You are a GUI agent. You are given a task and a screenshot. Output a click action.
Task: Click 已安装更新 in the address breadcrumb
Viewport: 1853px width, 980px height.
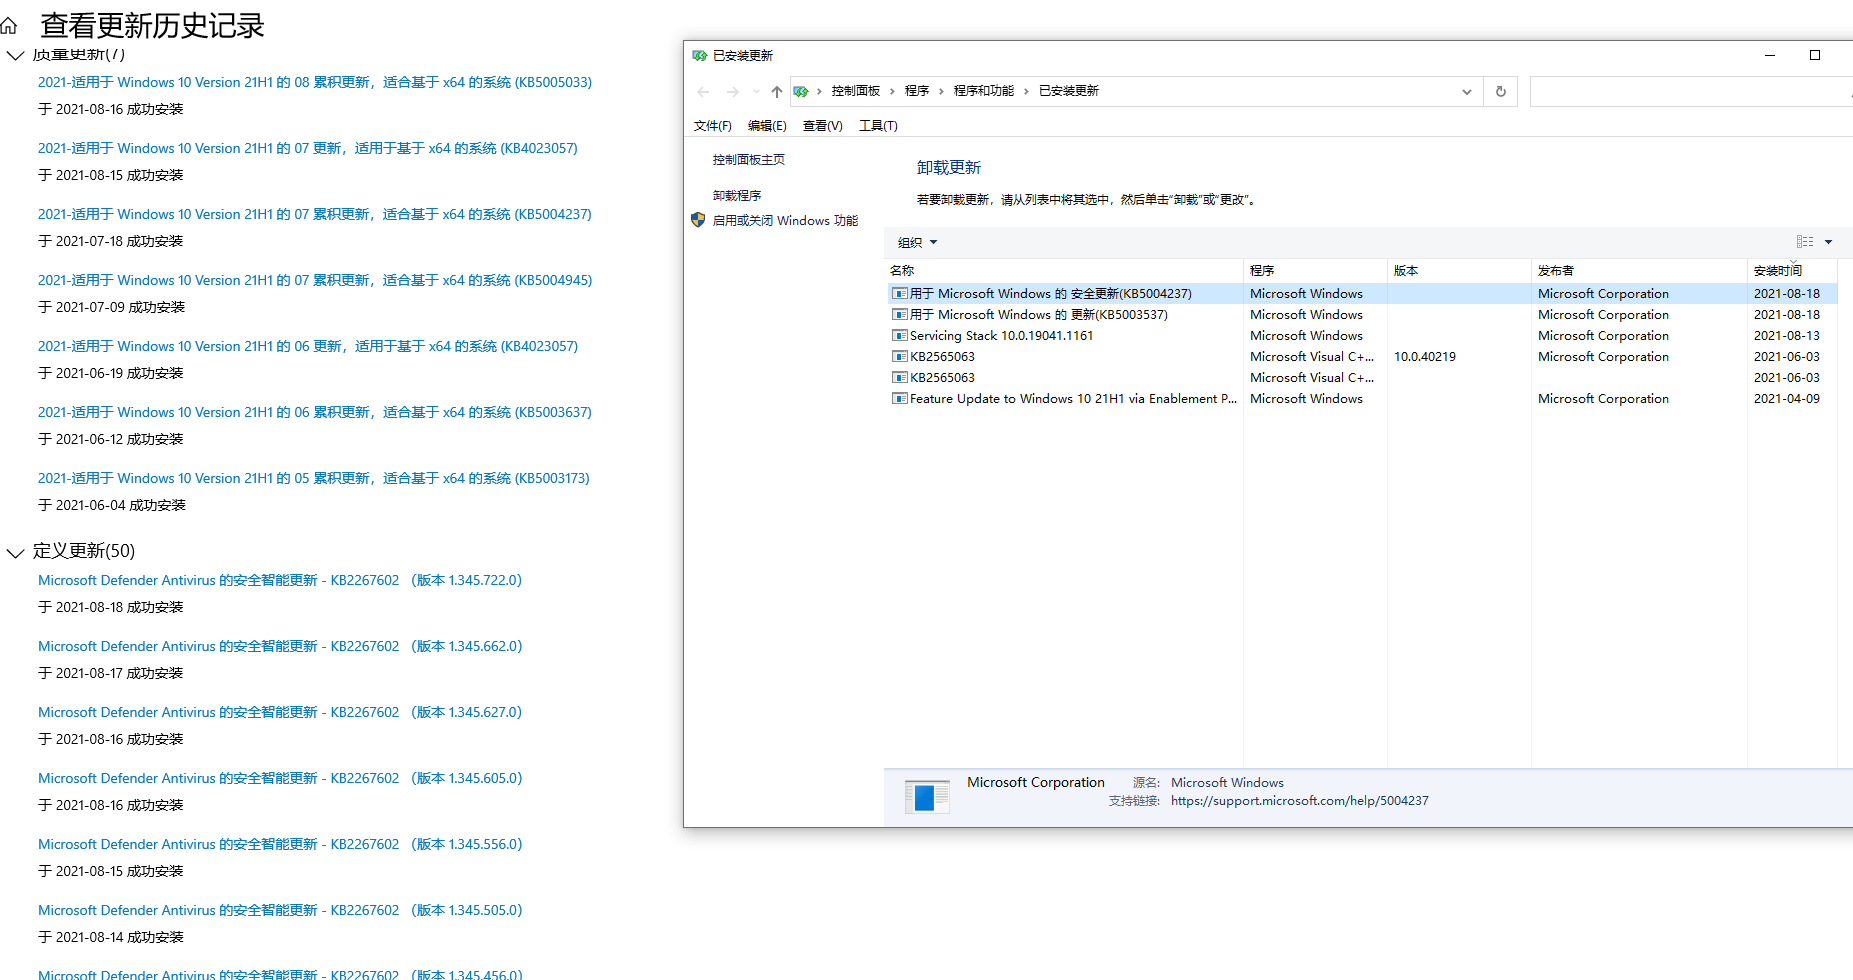coord(1069,91)
